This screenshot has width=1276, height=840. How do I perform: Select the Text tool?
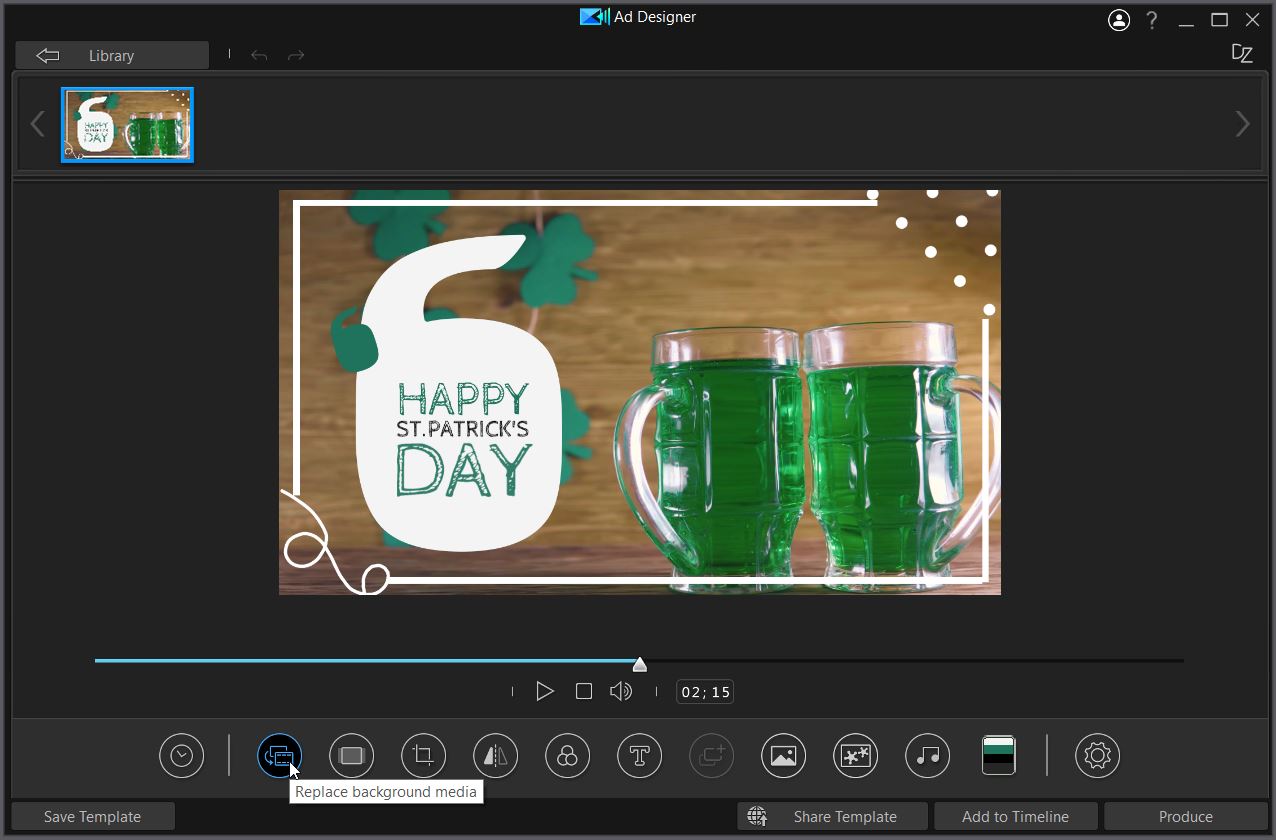coord(639,756)
